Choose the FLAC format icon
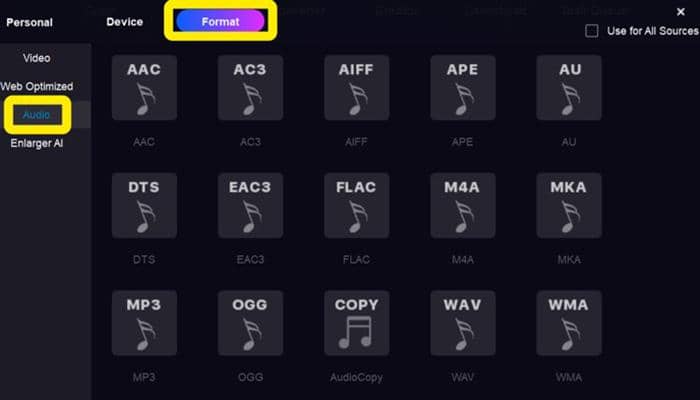700x400 pixels. (x=357, y=206)
